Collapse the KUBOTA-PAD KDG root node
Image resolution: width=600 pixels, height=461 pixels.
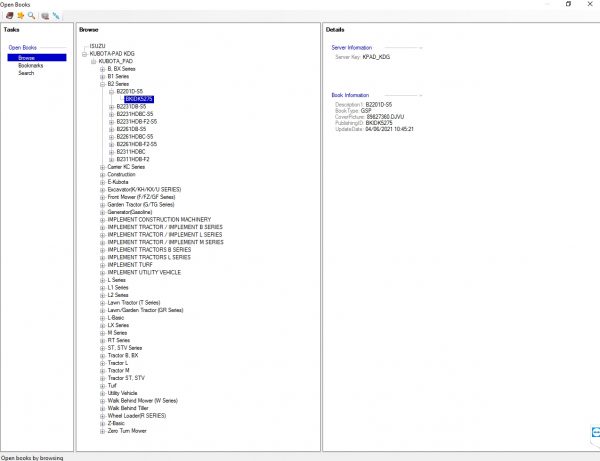(85, 54)
